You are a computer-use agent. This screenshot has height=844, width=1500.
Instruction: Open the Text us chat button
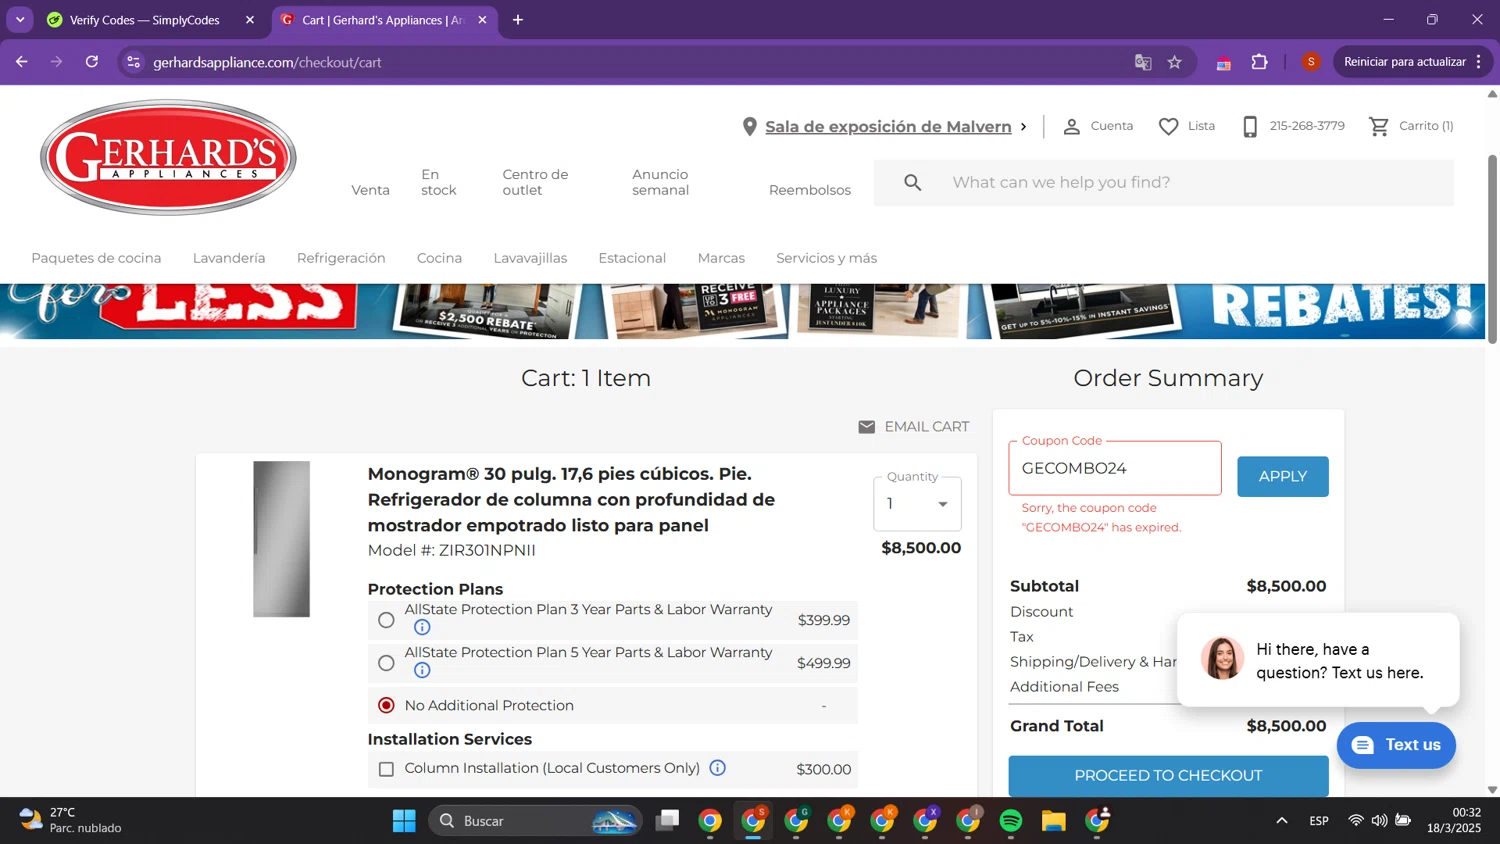click(x=1396, y=745)
